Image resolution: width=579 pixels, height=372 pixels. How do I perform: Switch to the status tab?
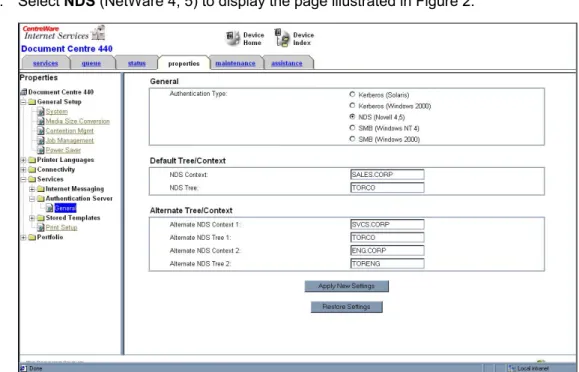coord(137,63)
